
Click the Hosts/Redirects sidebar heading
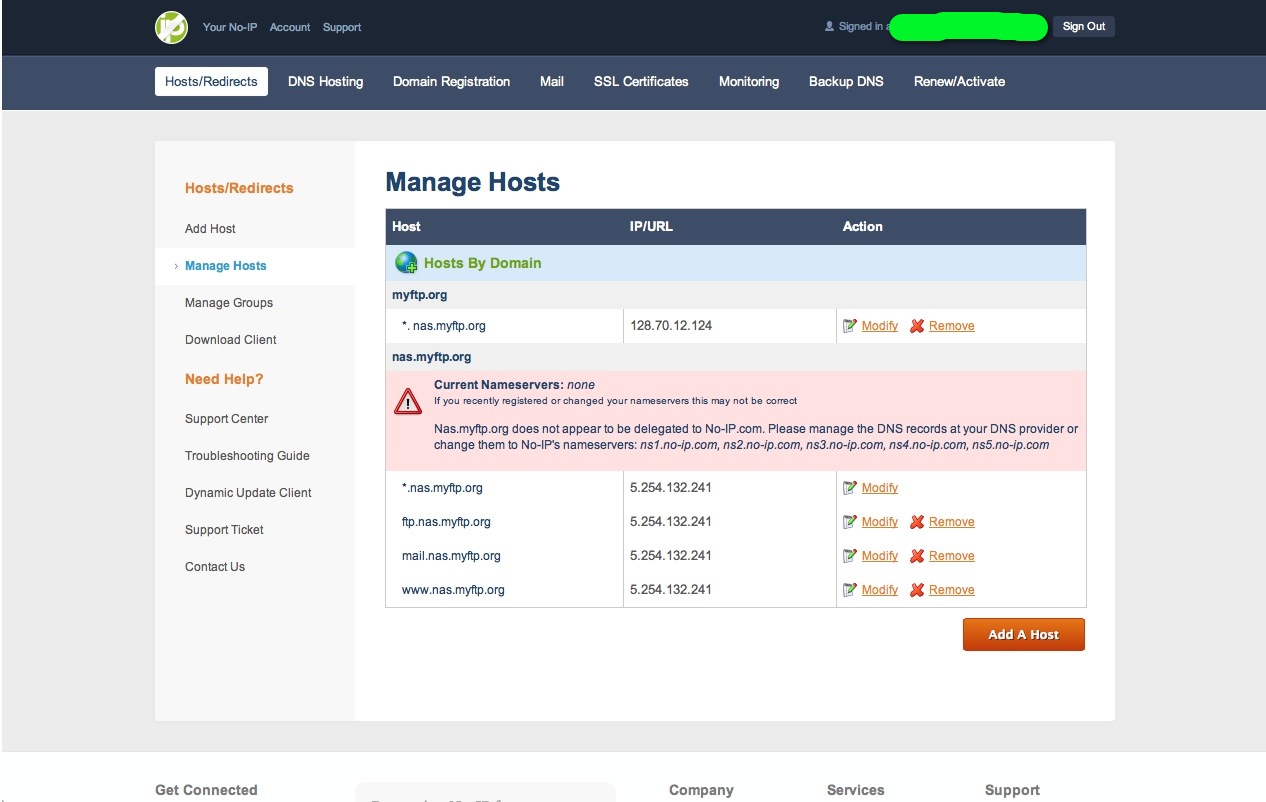(239, 188)
